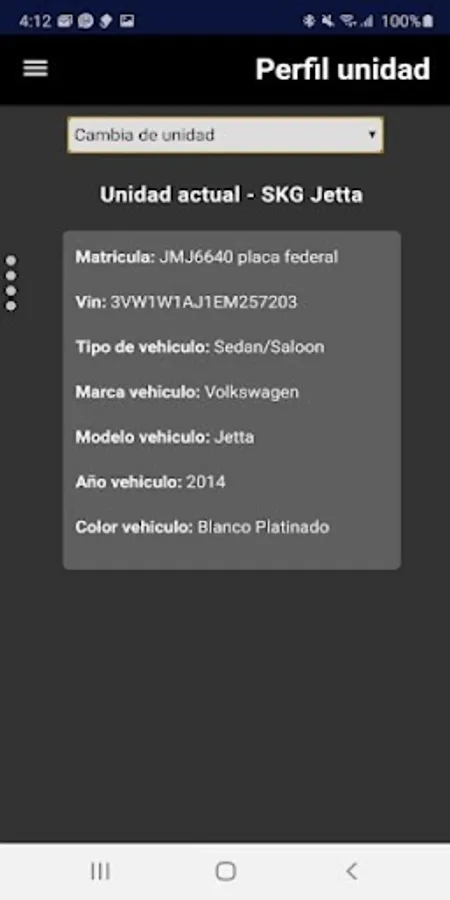450x900 pixels.
Task: Tap the Bluetooth status icon
Action: point(309,22)
